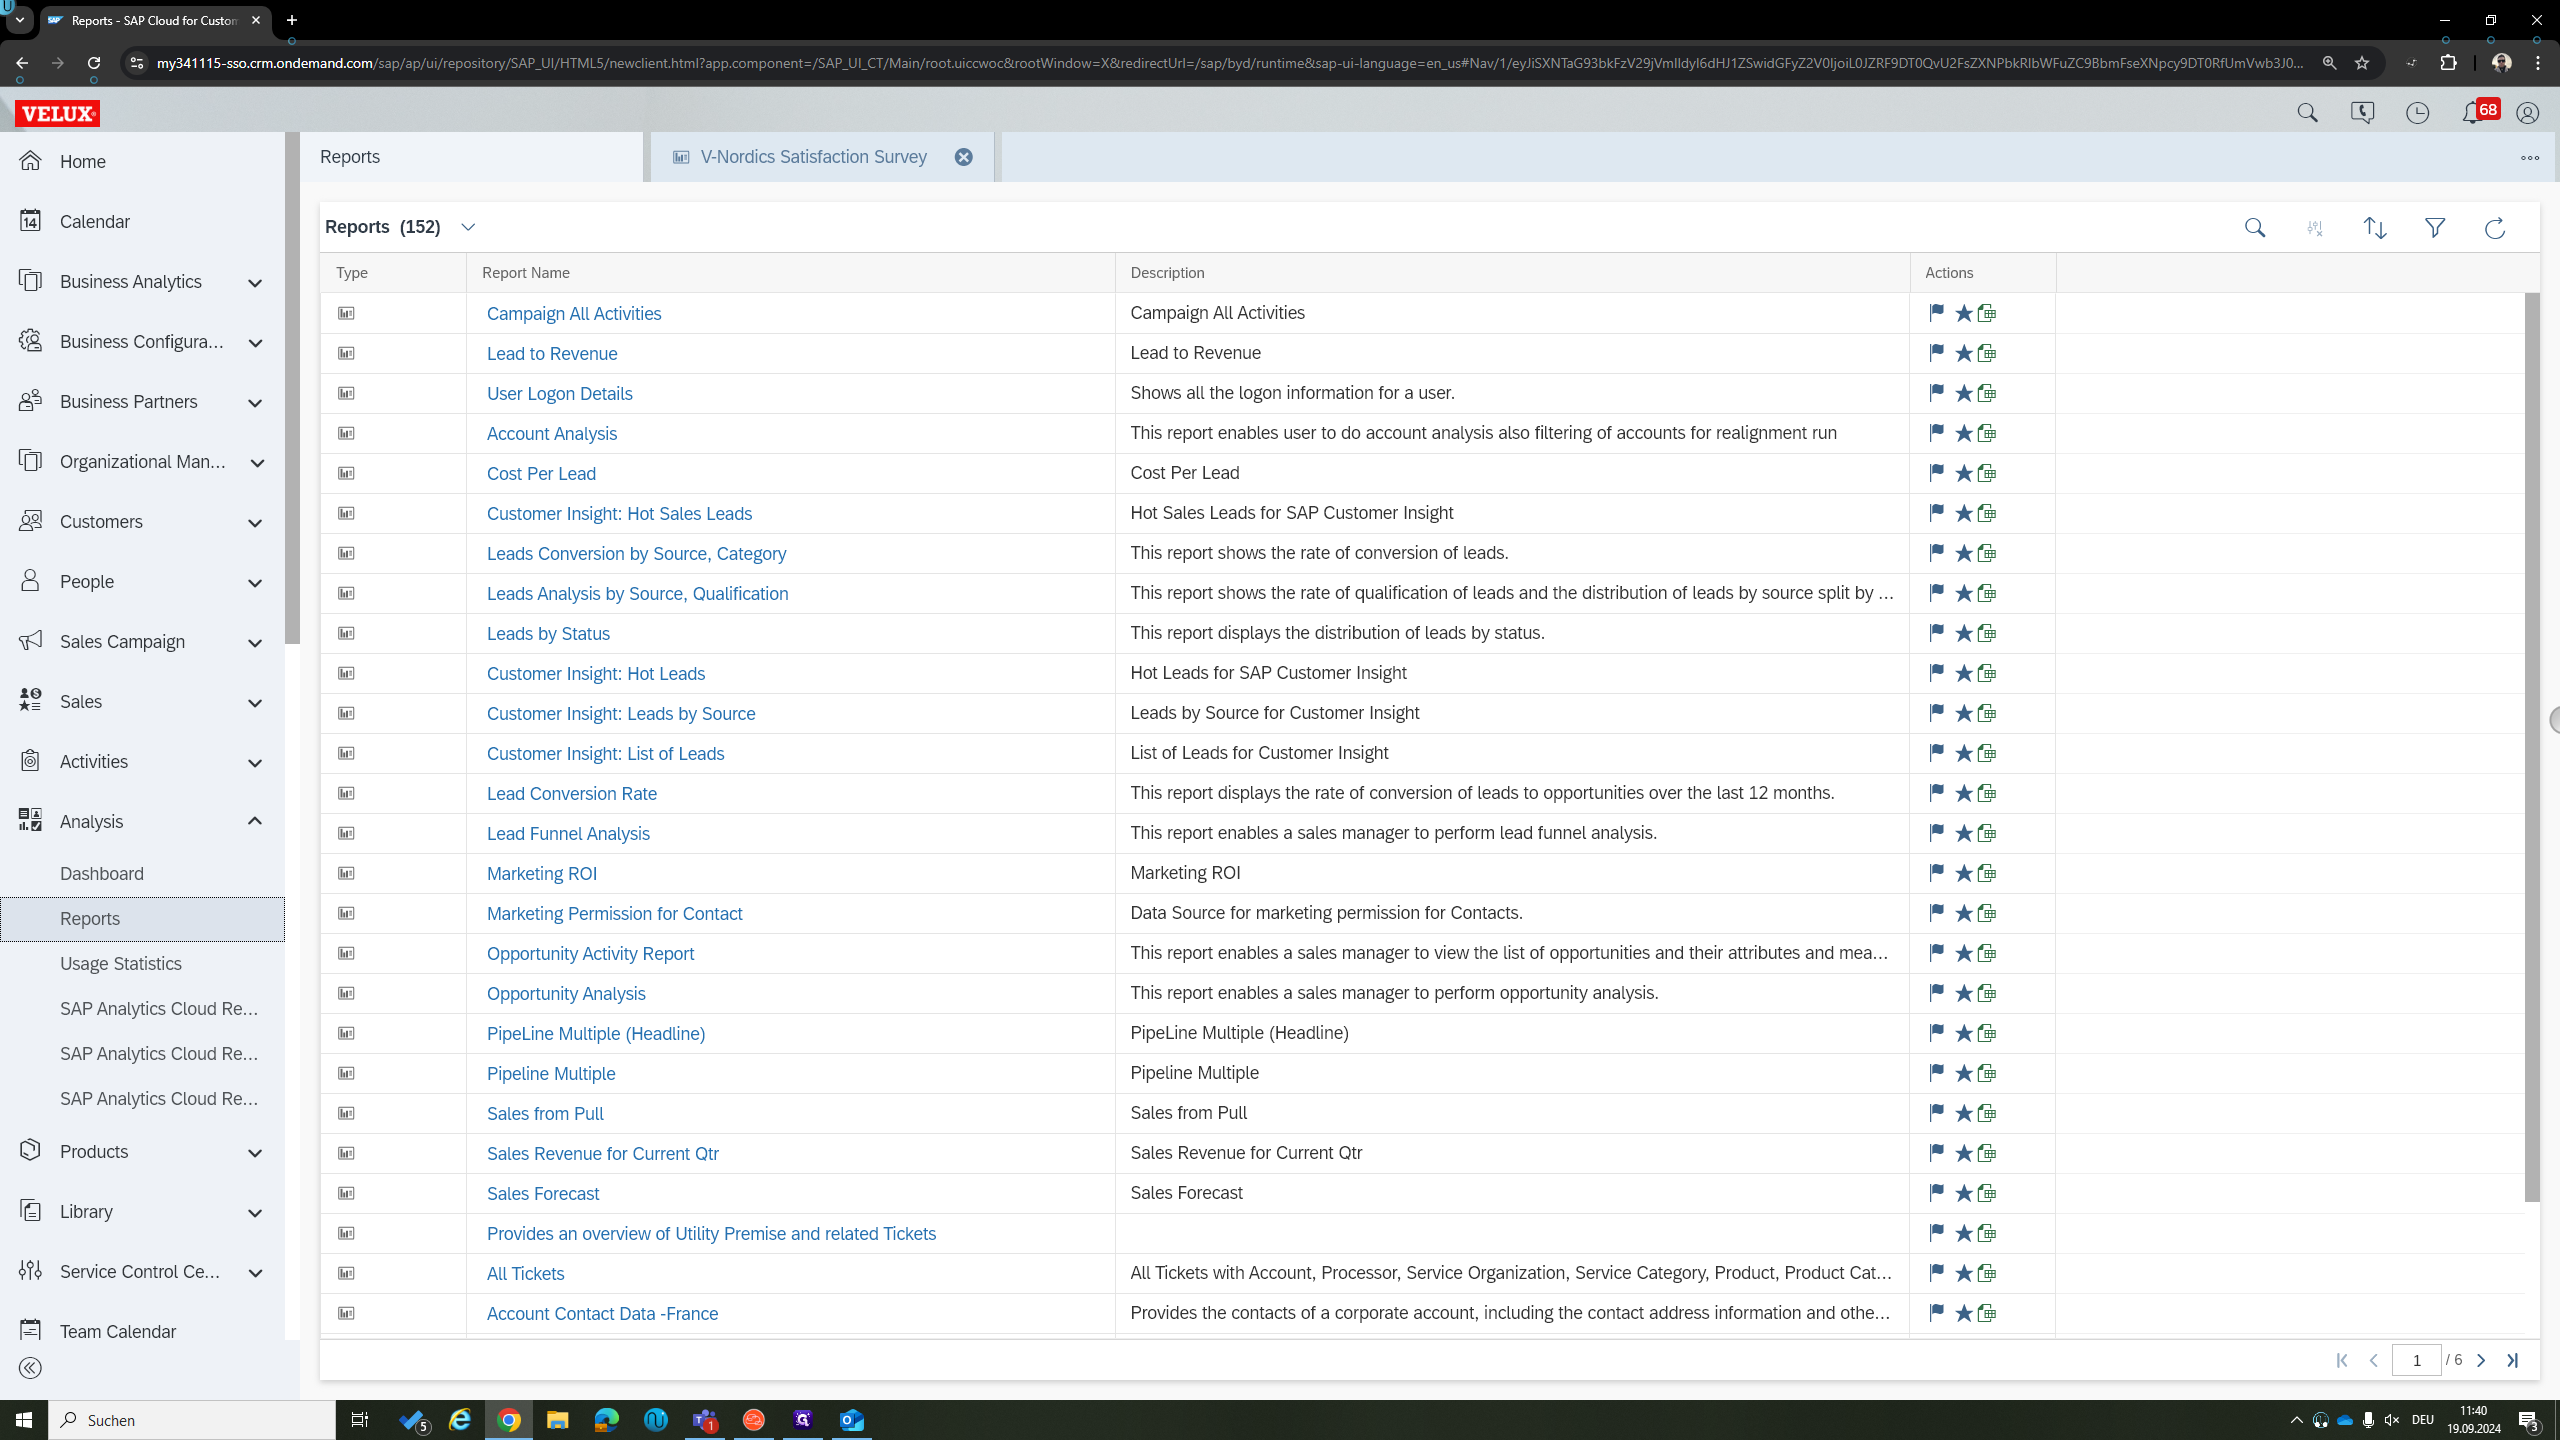Open global search in header
2560x1440 pixels.
(2307, 113)
